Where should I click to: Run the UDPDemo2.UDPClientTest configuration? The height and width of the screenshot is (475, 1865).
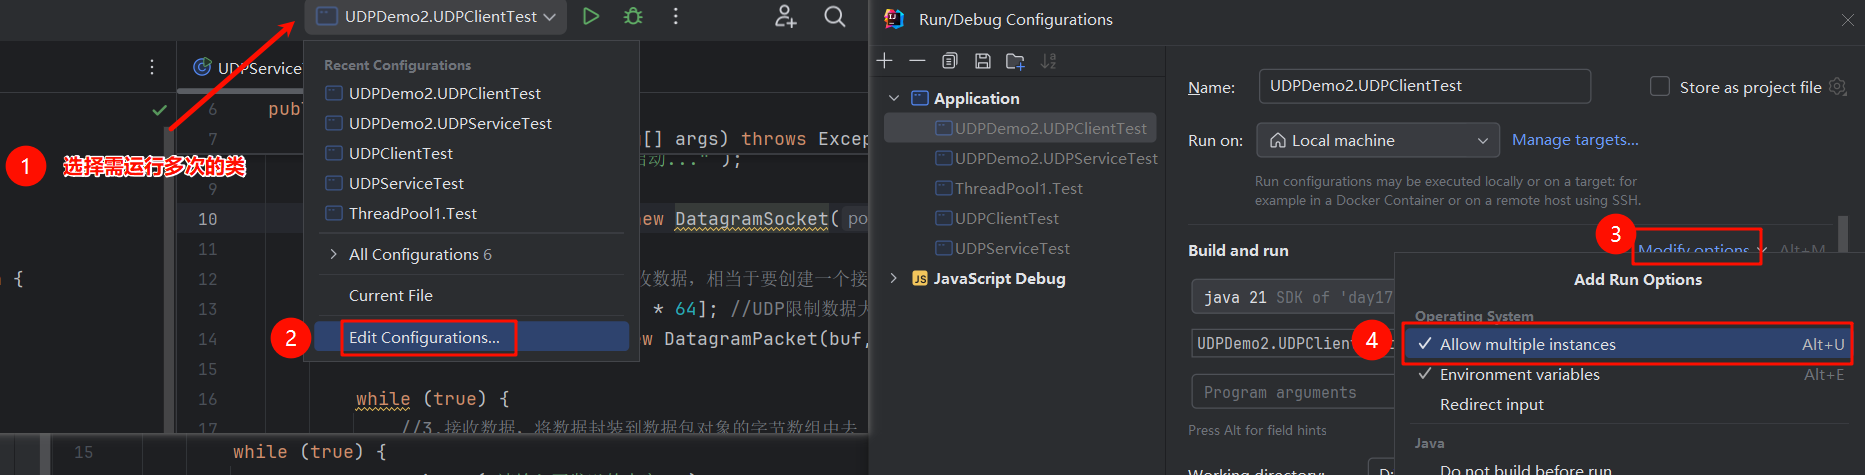(591, 16)
